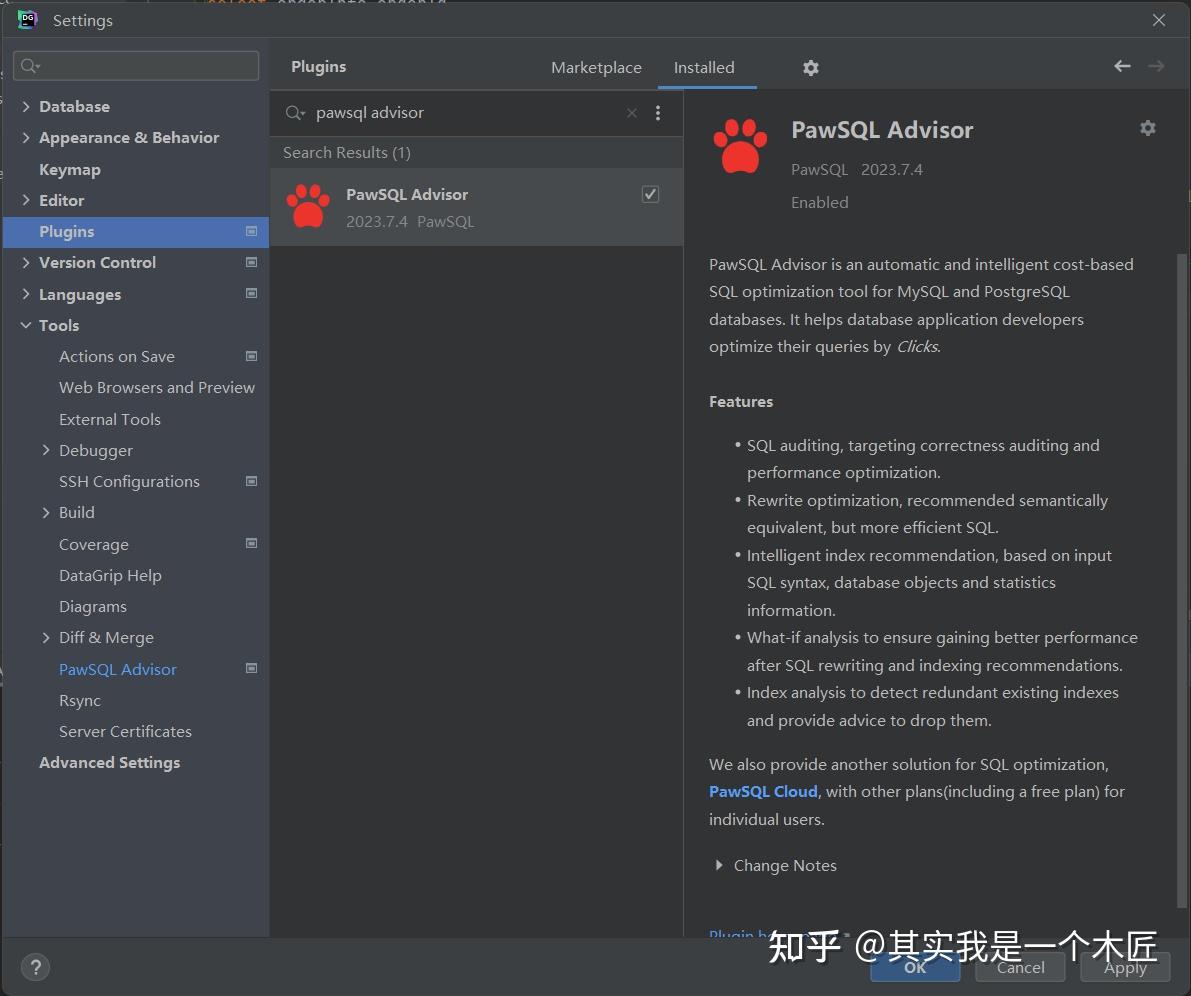This screenshot has height=996, width=1191.
Task: Toggle the Version Control settings indicator
Action: (x=251, y=263)
